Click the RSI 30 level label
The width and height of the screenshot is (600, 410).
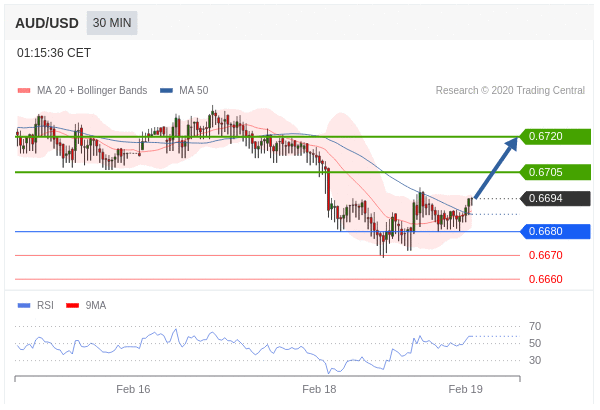coord(535,360)
